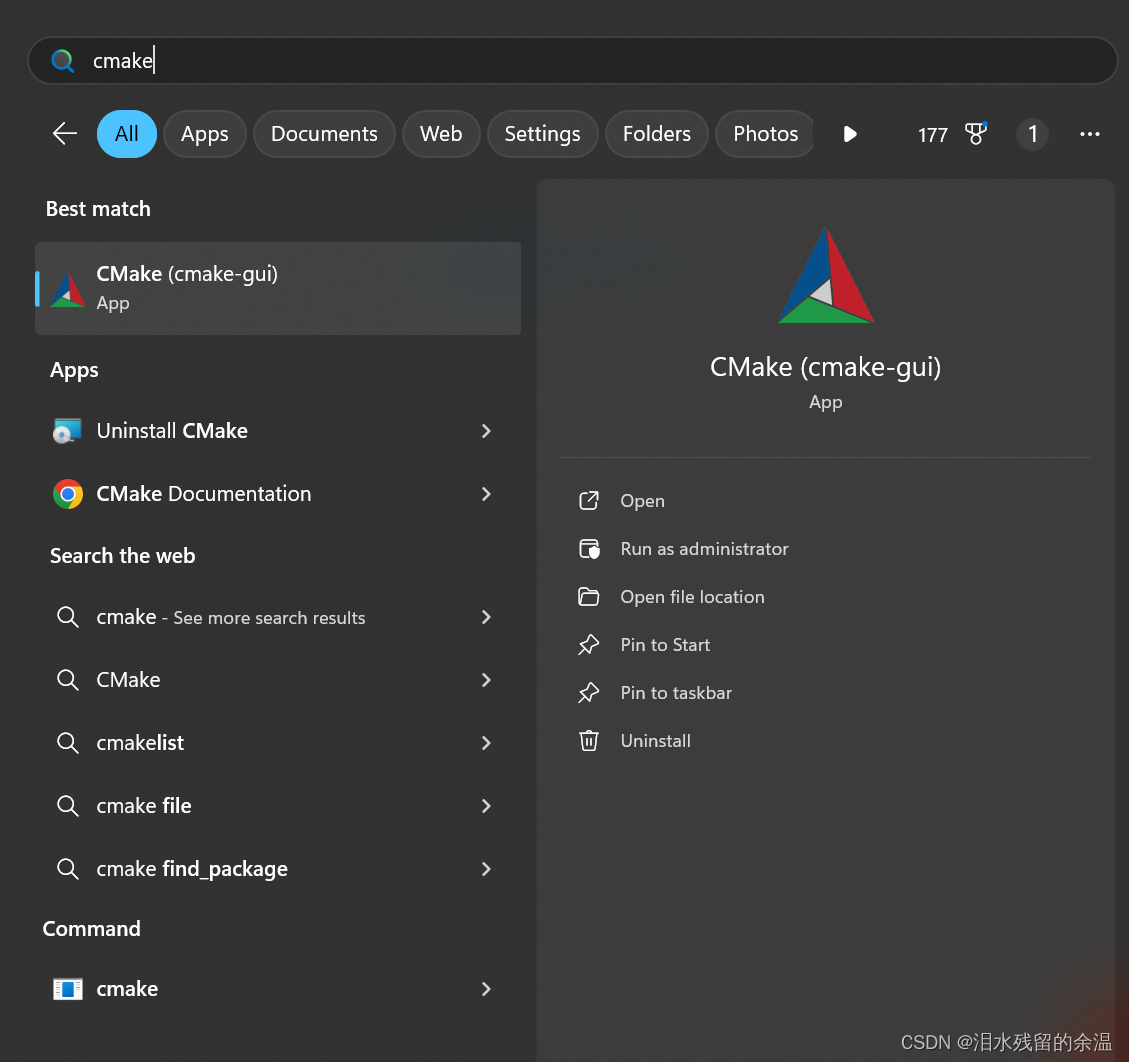Click CMake triangle icon in best match

[68, 289]
